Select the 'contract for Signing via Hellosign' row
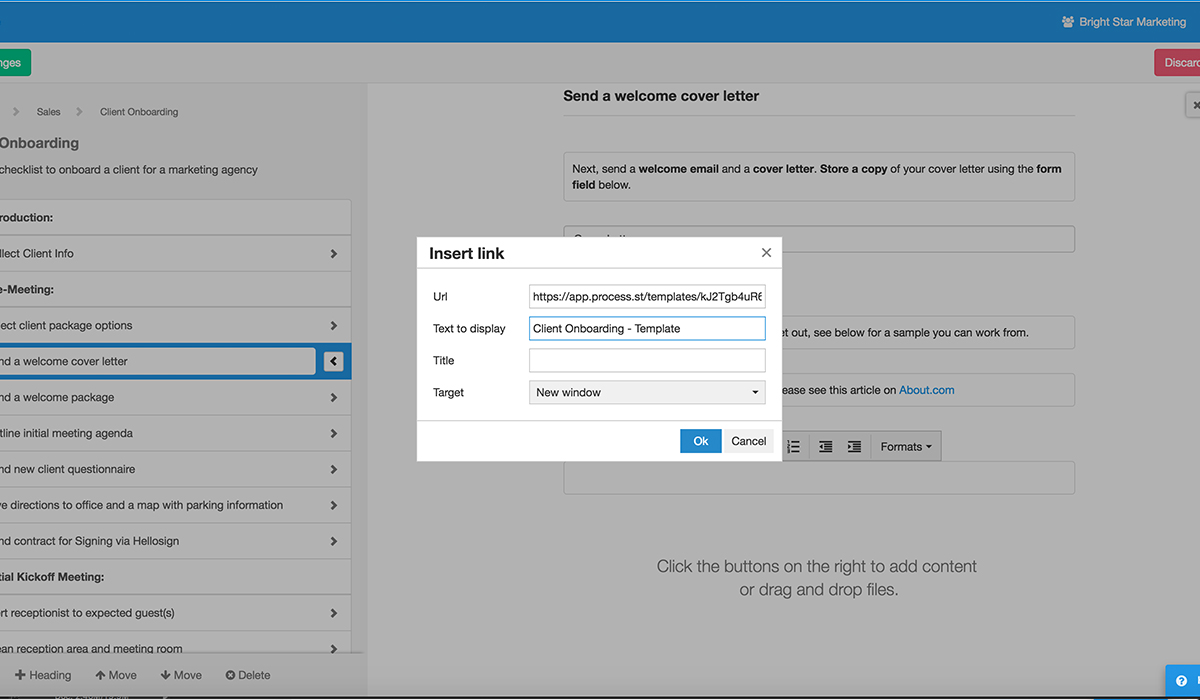Viewport: 1200px width, 700px height. click(x=175, y=542)
